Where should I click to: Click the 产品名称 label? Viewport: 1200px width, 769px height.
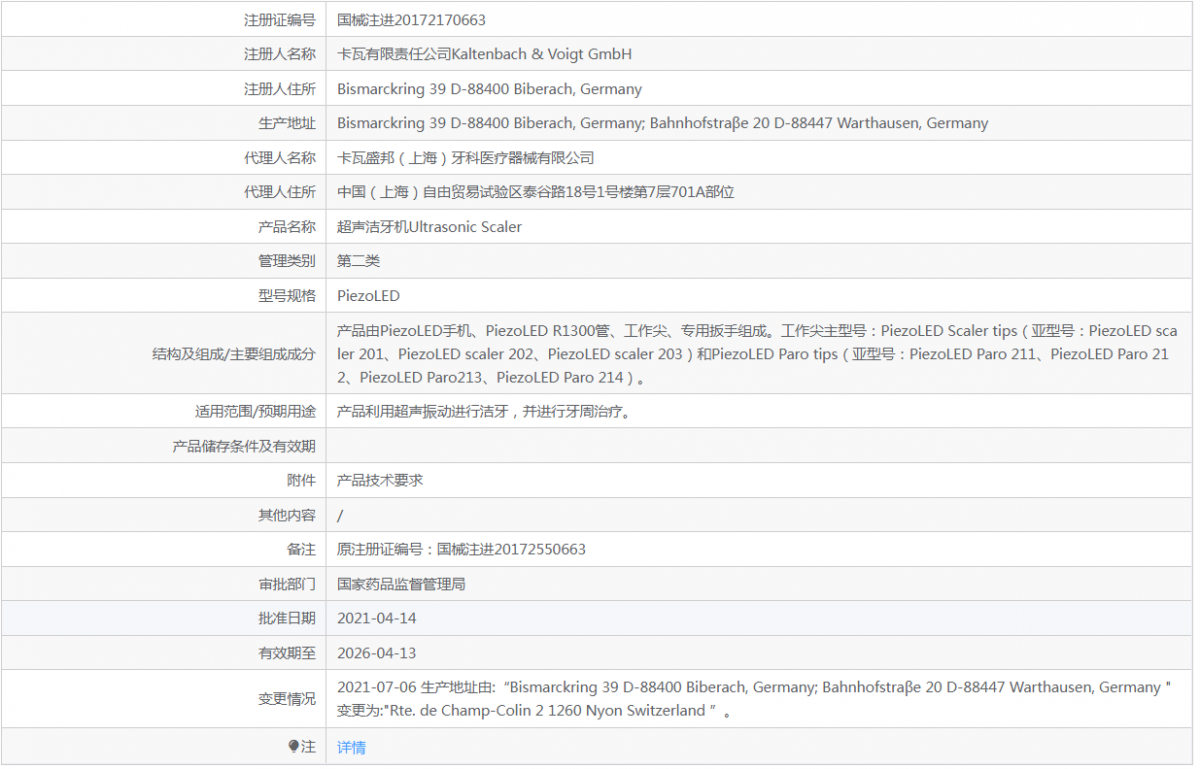point(287,227)
